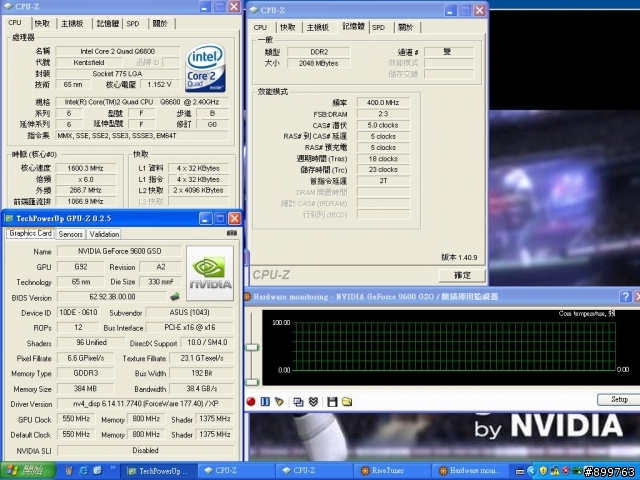Click the Shaders value 96 Unified

tap(91, 342)
